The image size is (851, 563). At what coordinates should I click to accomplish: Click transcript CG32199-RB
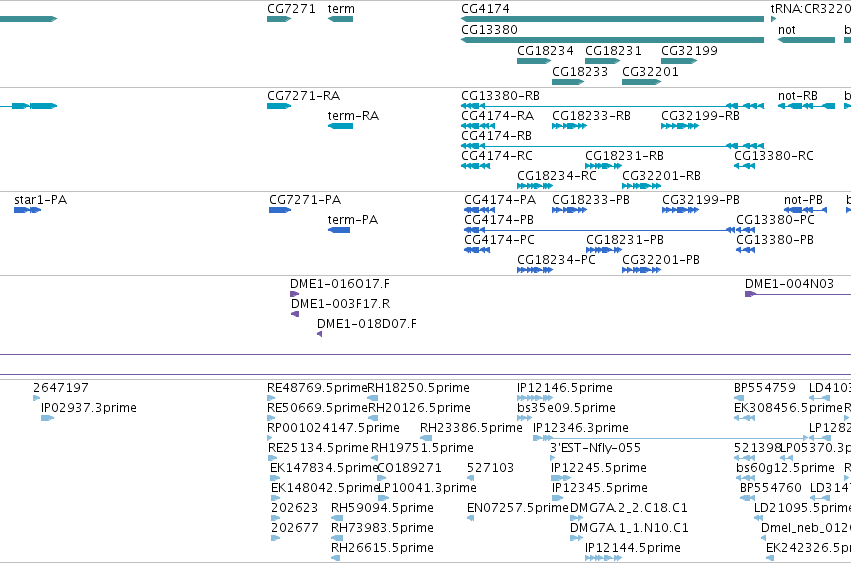(700, 116)
